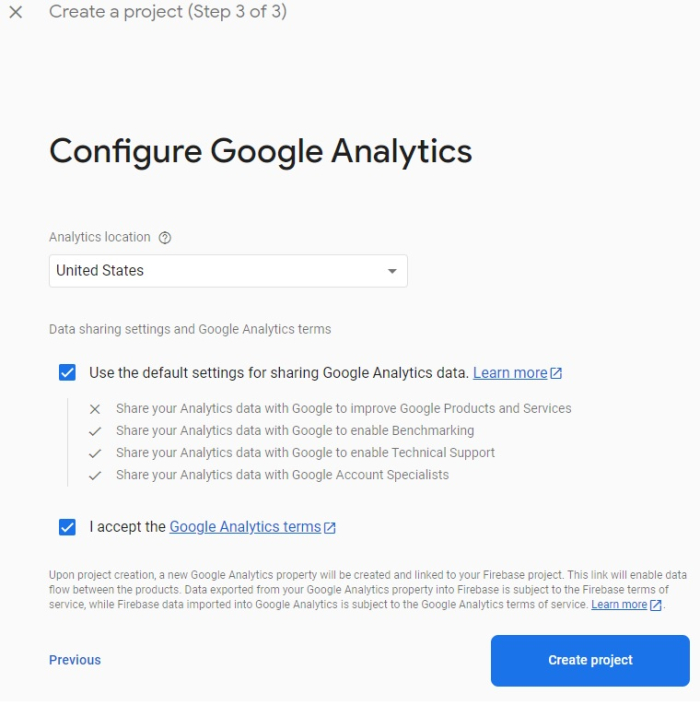Click the Configure Google Analytics heading
This screenshot has height=717, width=700.
pyautogui.click(x=260, y=151)
